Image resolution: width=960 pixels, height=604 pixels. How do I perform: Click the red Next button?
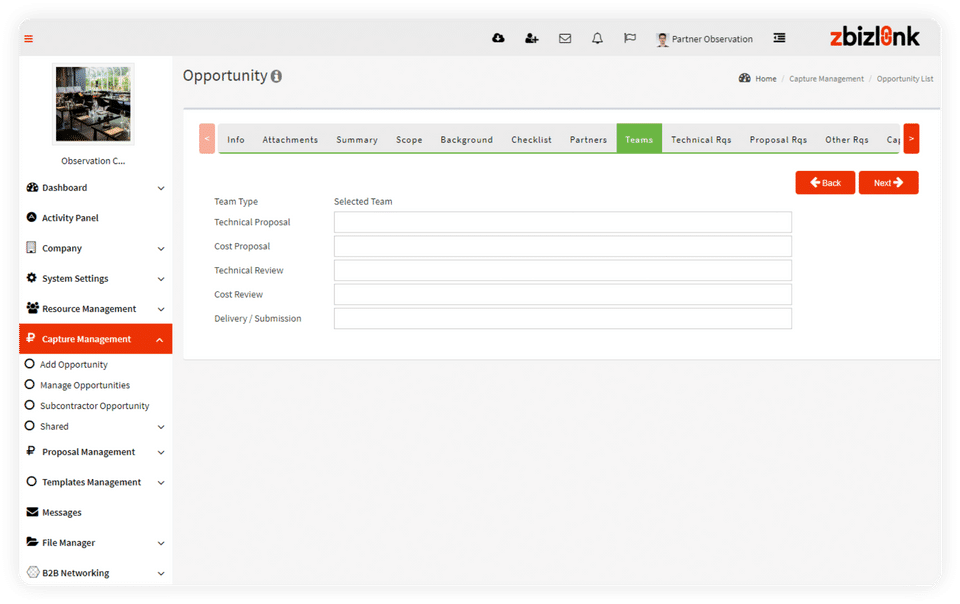(888, 182)
